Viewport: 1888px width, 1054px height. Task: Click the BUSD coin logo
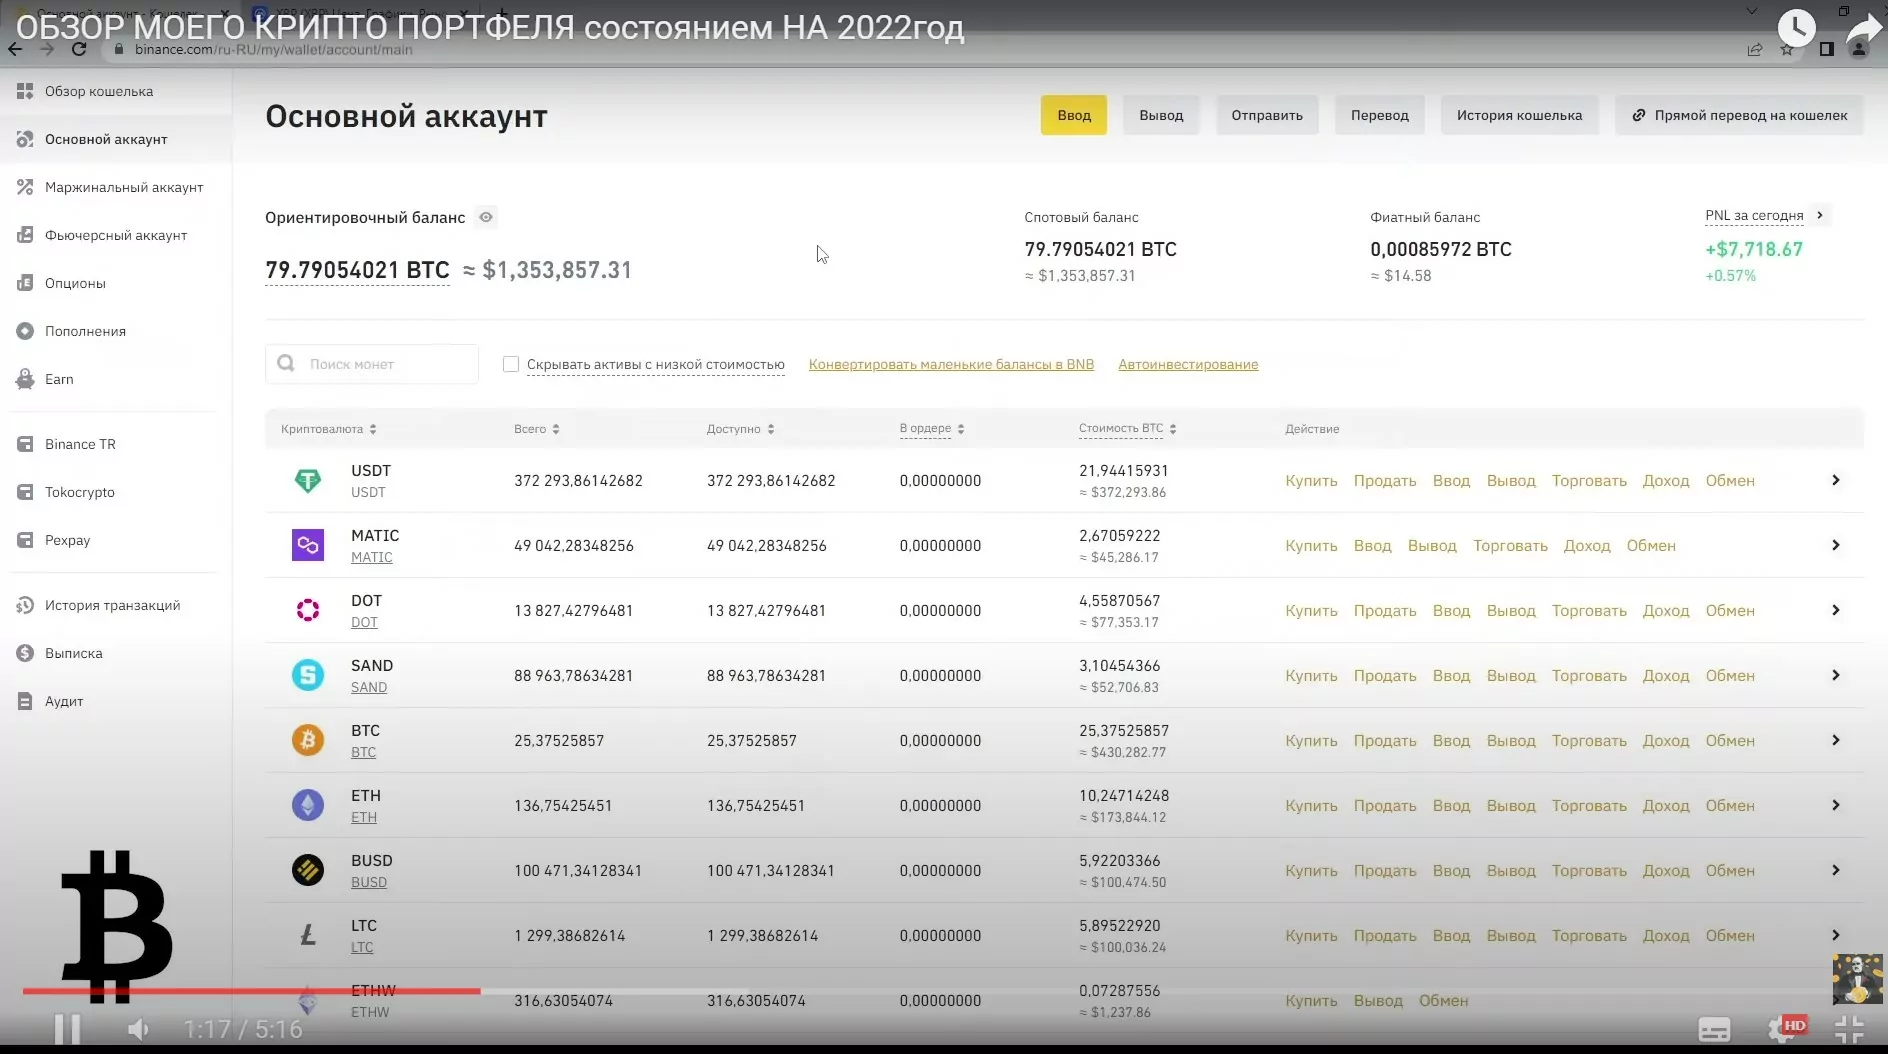(x=308, y=871)
